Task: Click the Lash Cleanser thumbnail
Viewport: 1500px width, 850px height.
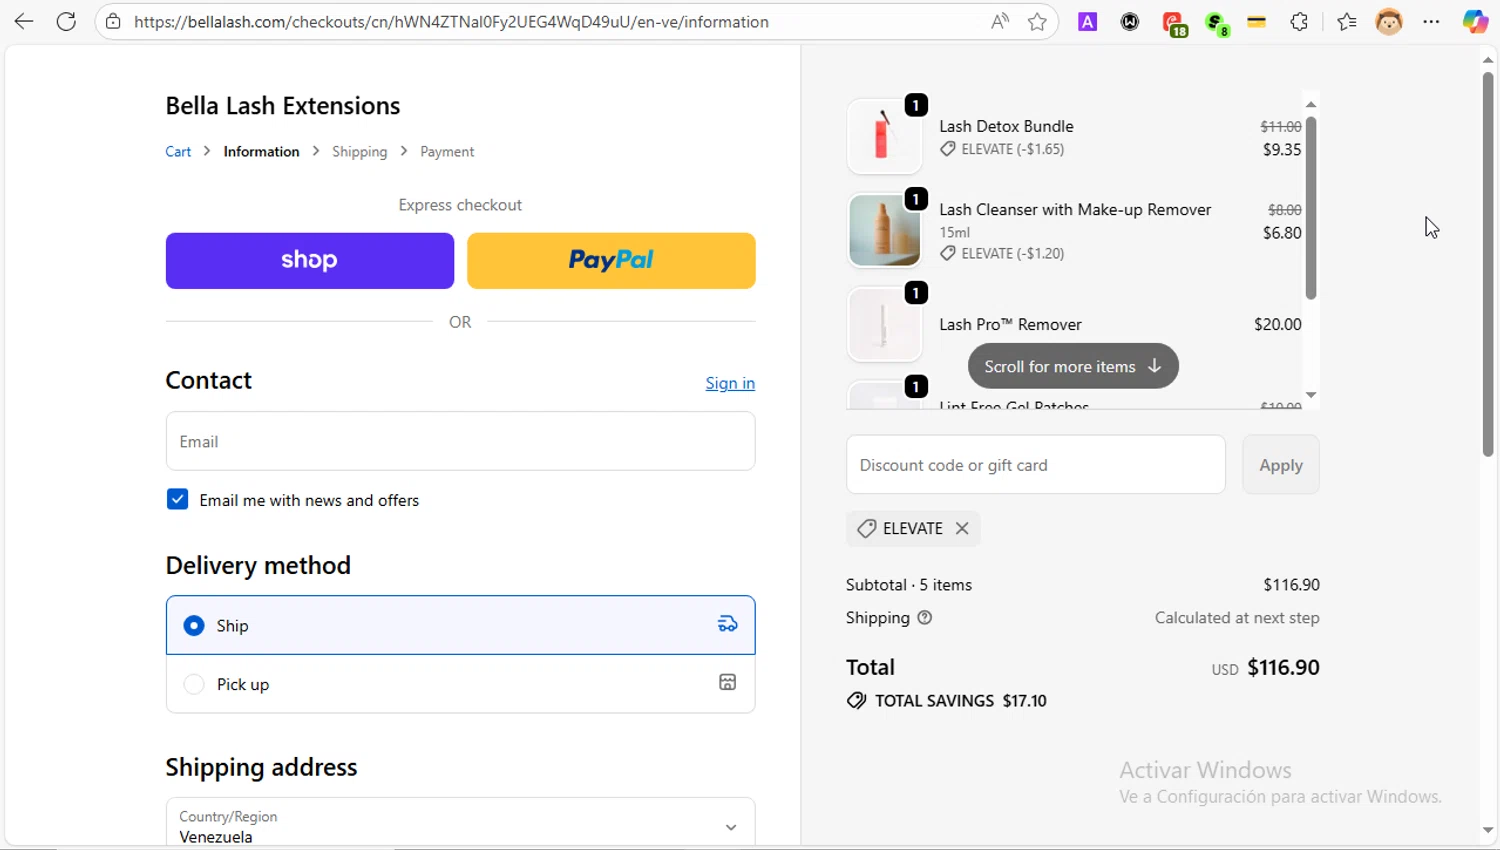Action: click(x=884, y=230)
